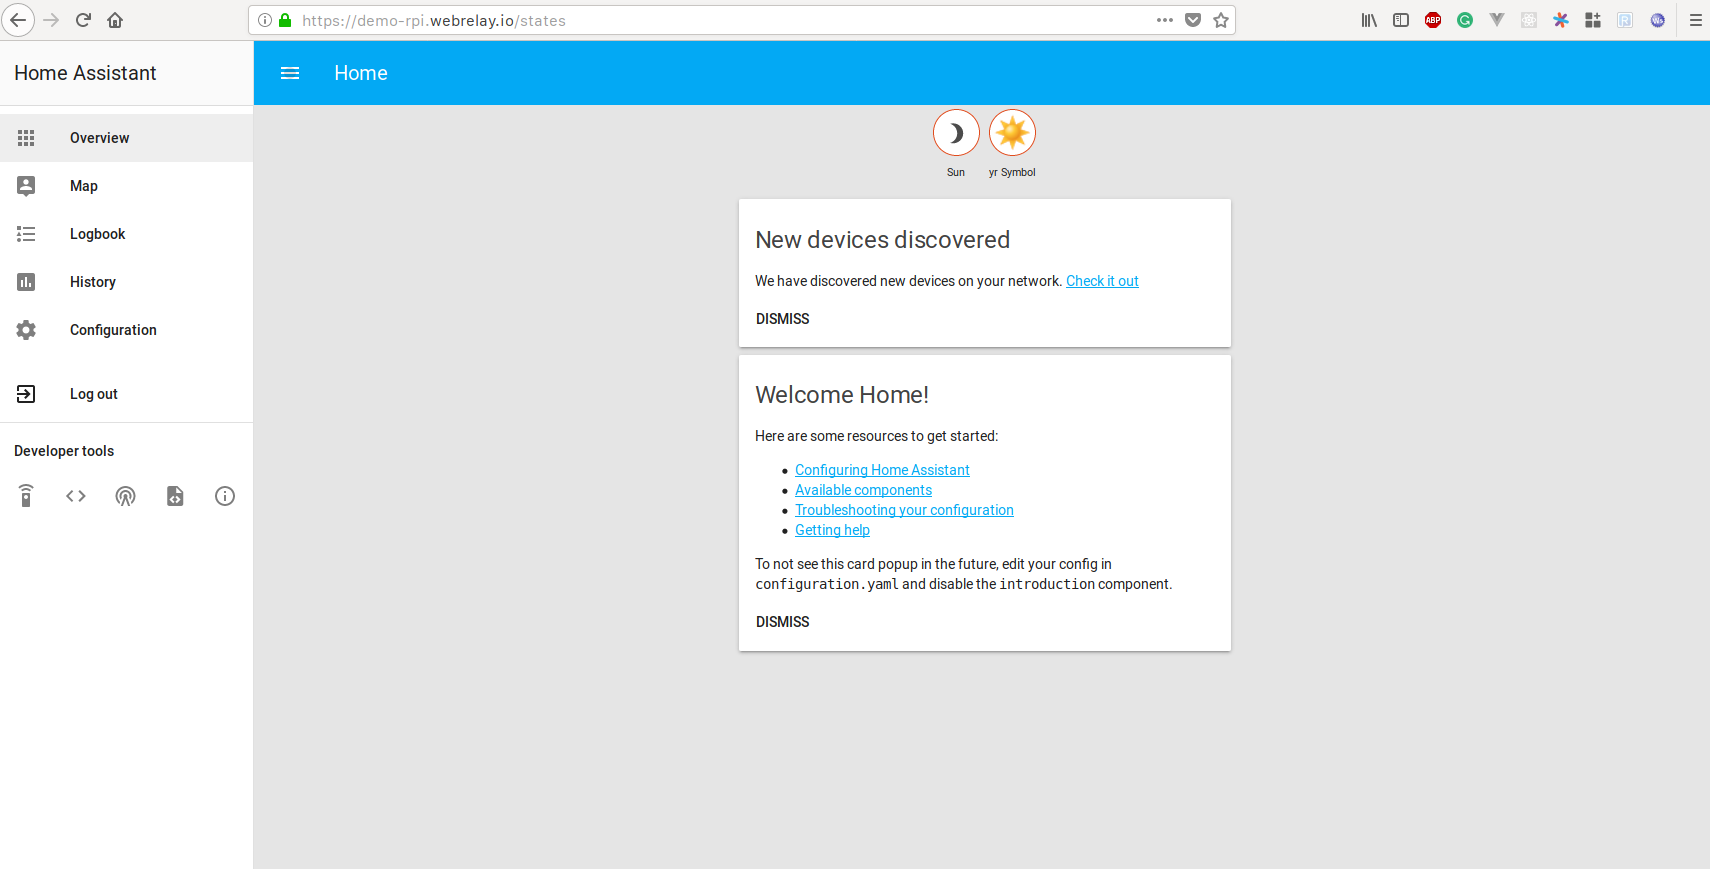Click the yr Symbol sunny badge

pyautogui.click(x=1012, y=133)
